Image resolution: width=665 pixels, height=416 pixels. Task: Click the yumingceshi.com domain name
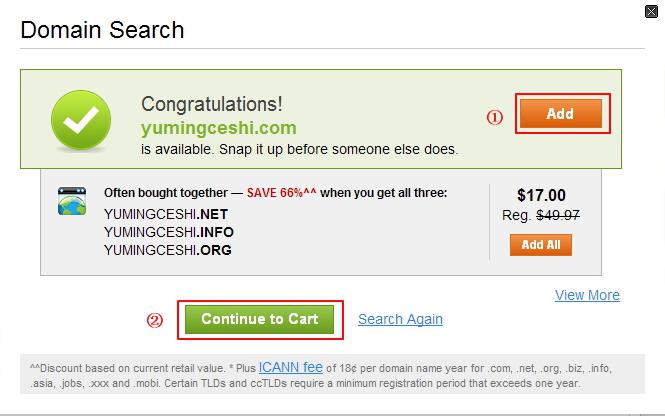coord(219,127)
